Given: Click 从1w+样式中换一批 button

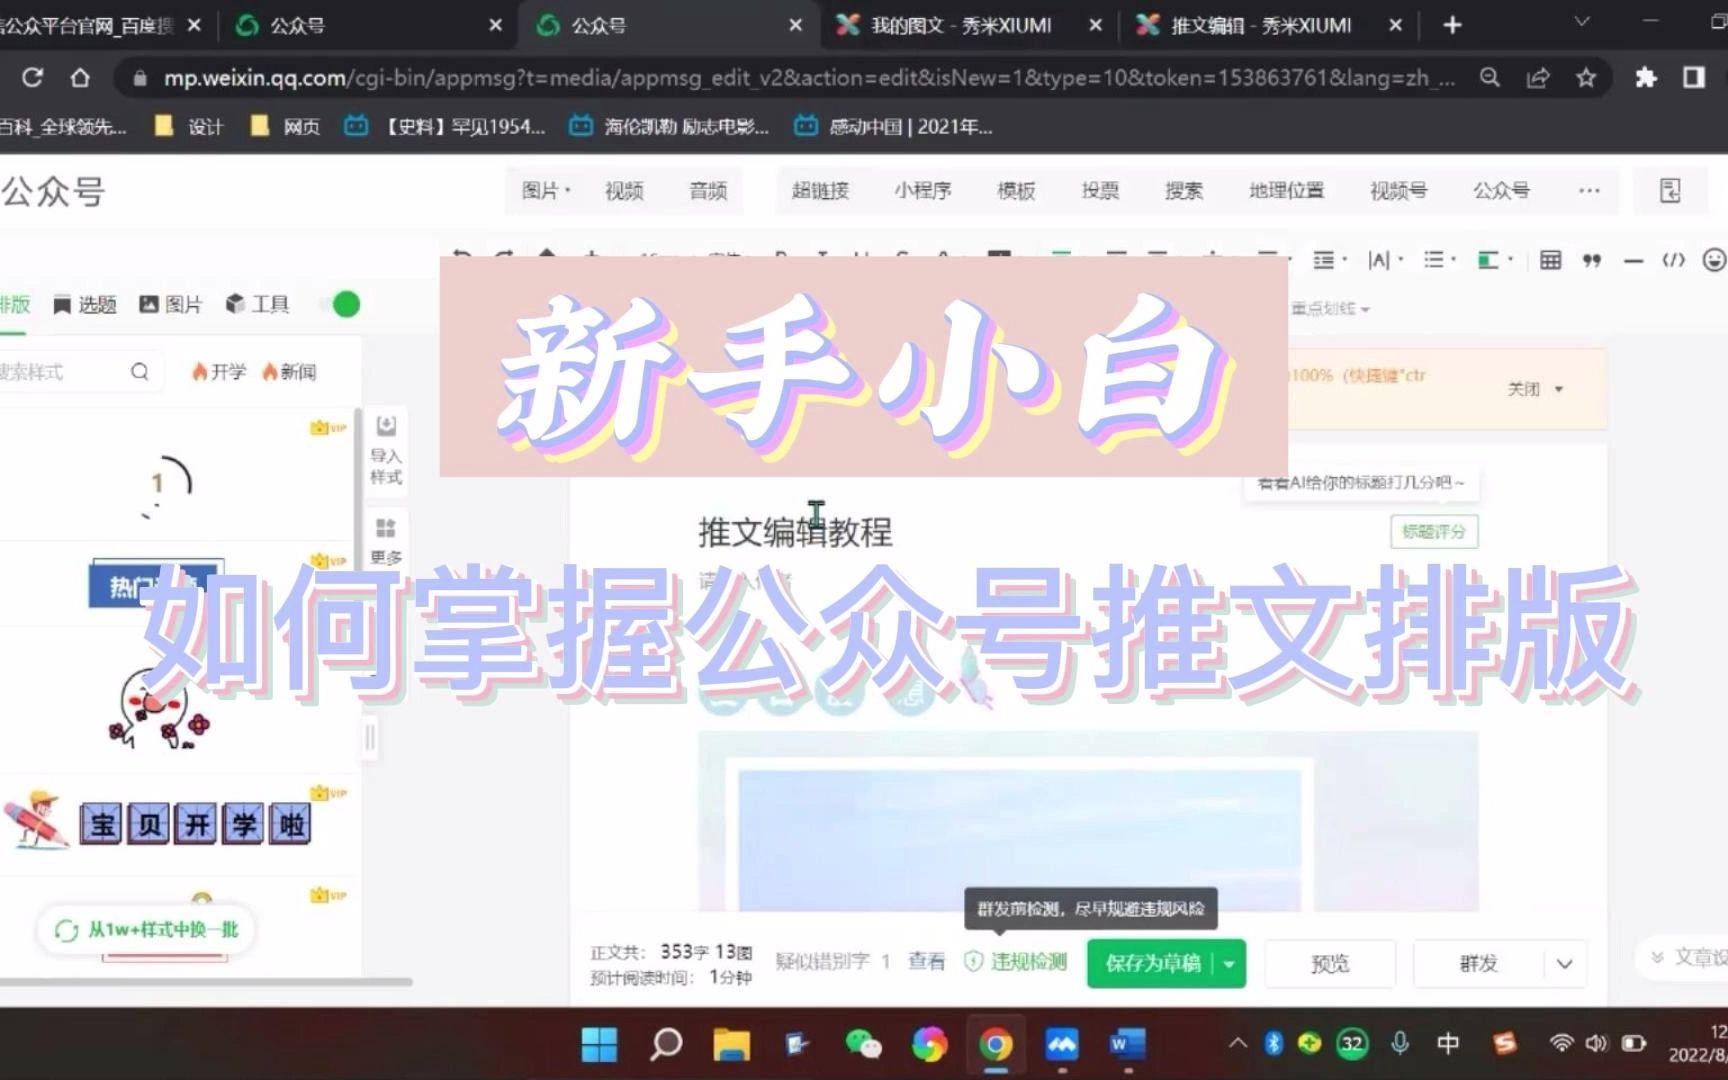Looking at the screenshot, I should click(147, 930).
